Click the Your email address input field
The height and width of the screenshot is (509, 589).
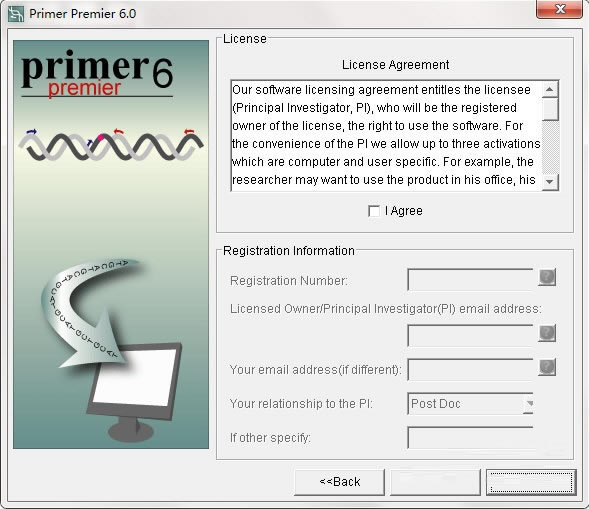pos(470,370)
